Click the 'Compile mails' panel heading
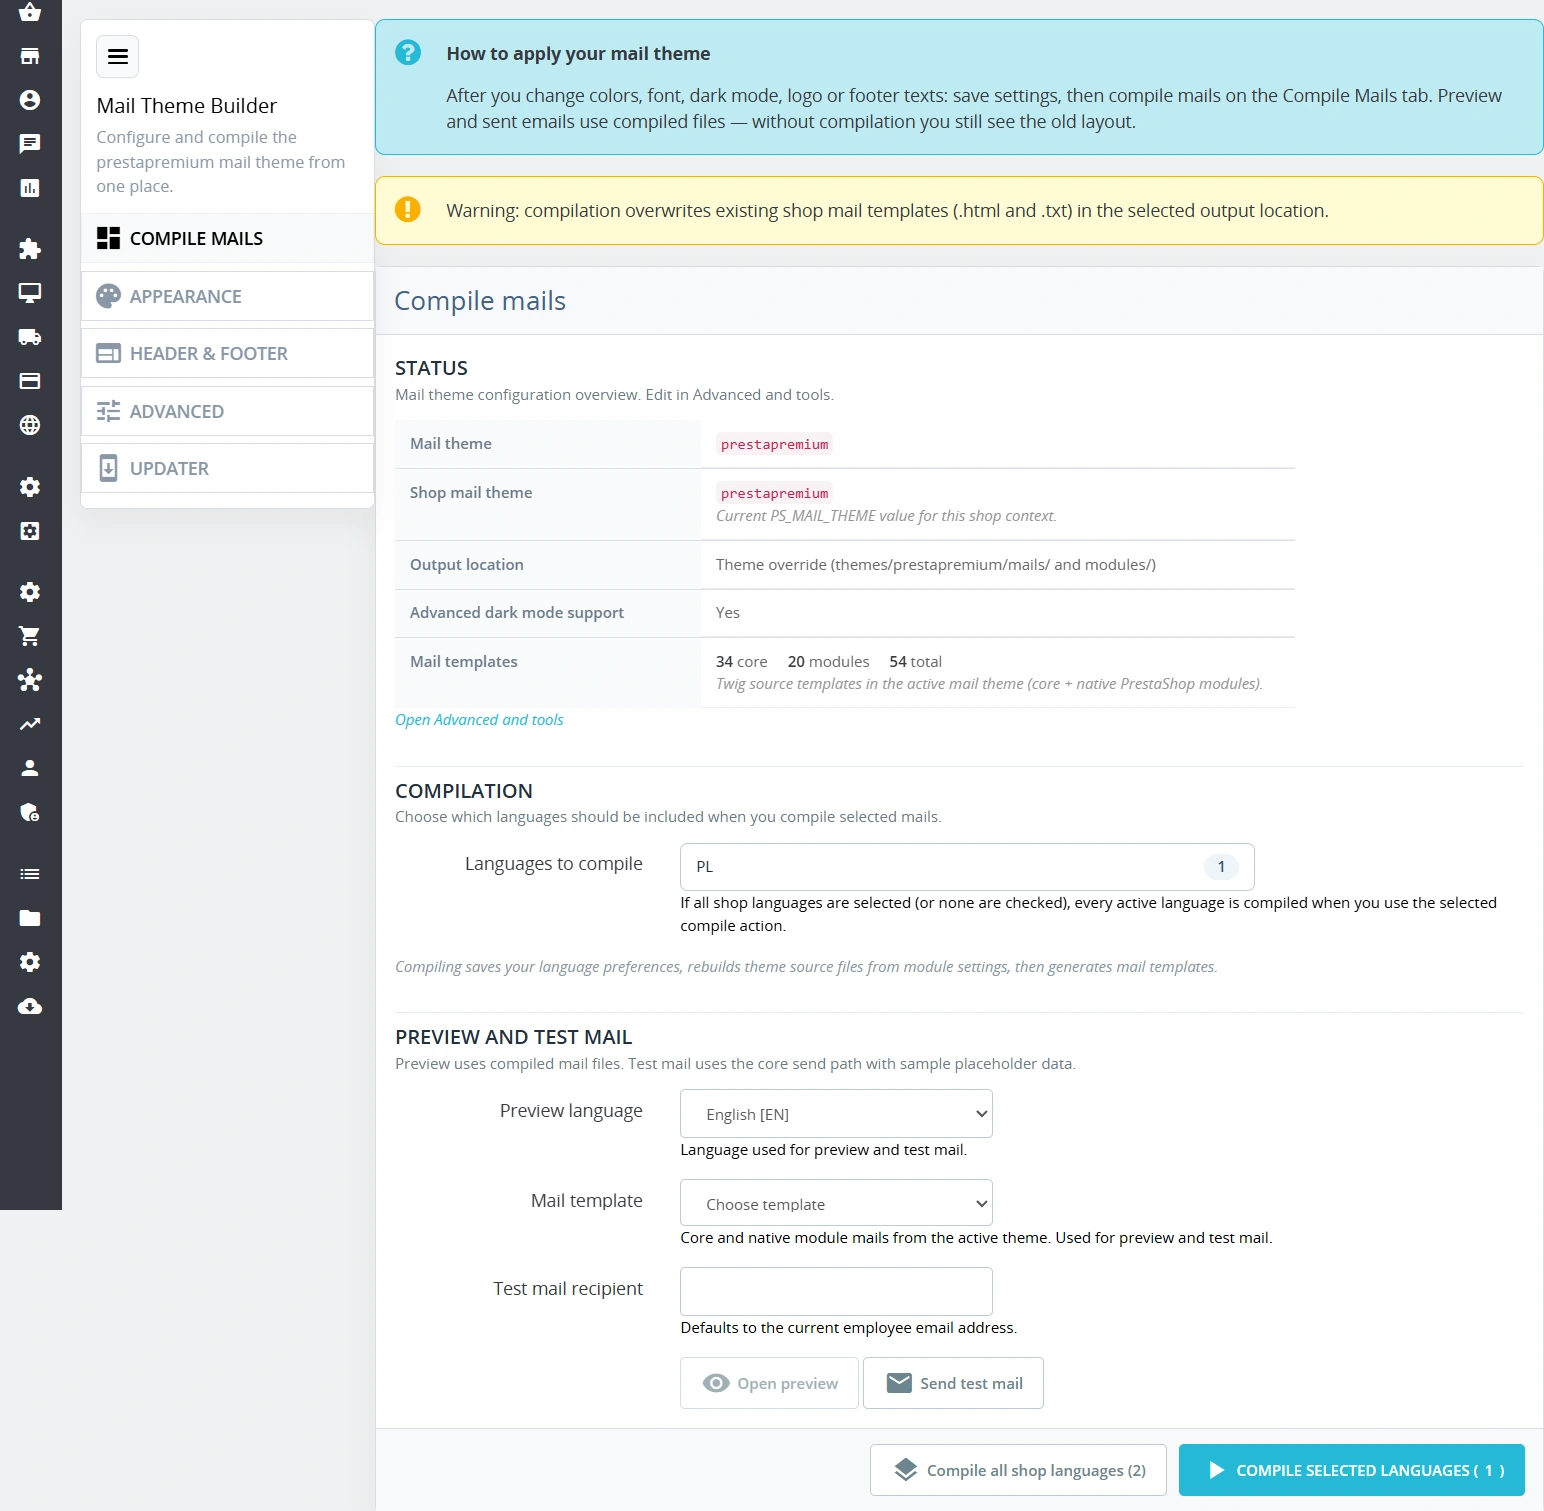 [480, 301]
